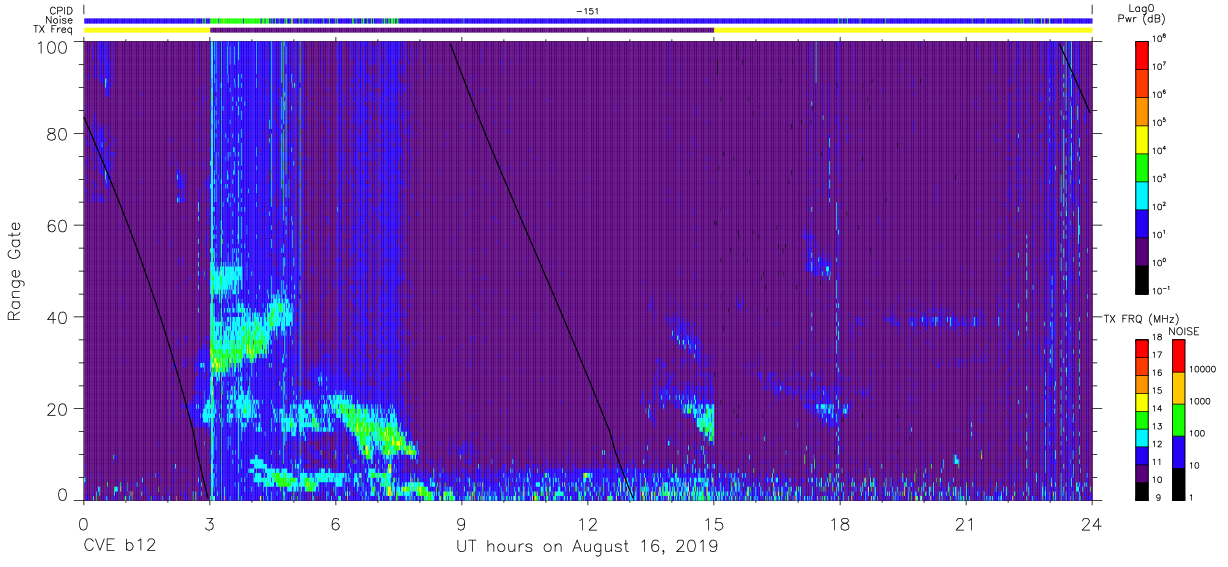The width and height of the screenshot is (1228, 567).
Task: Click x-axis tick label '24'
Action: pyautogui.click(x=1091, y=524)
